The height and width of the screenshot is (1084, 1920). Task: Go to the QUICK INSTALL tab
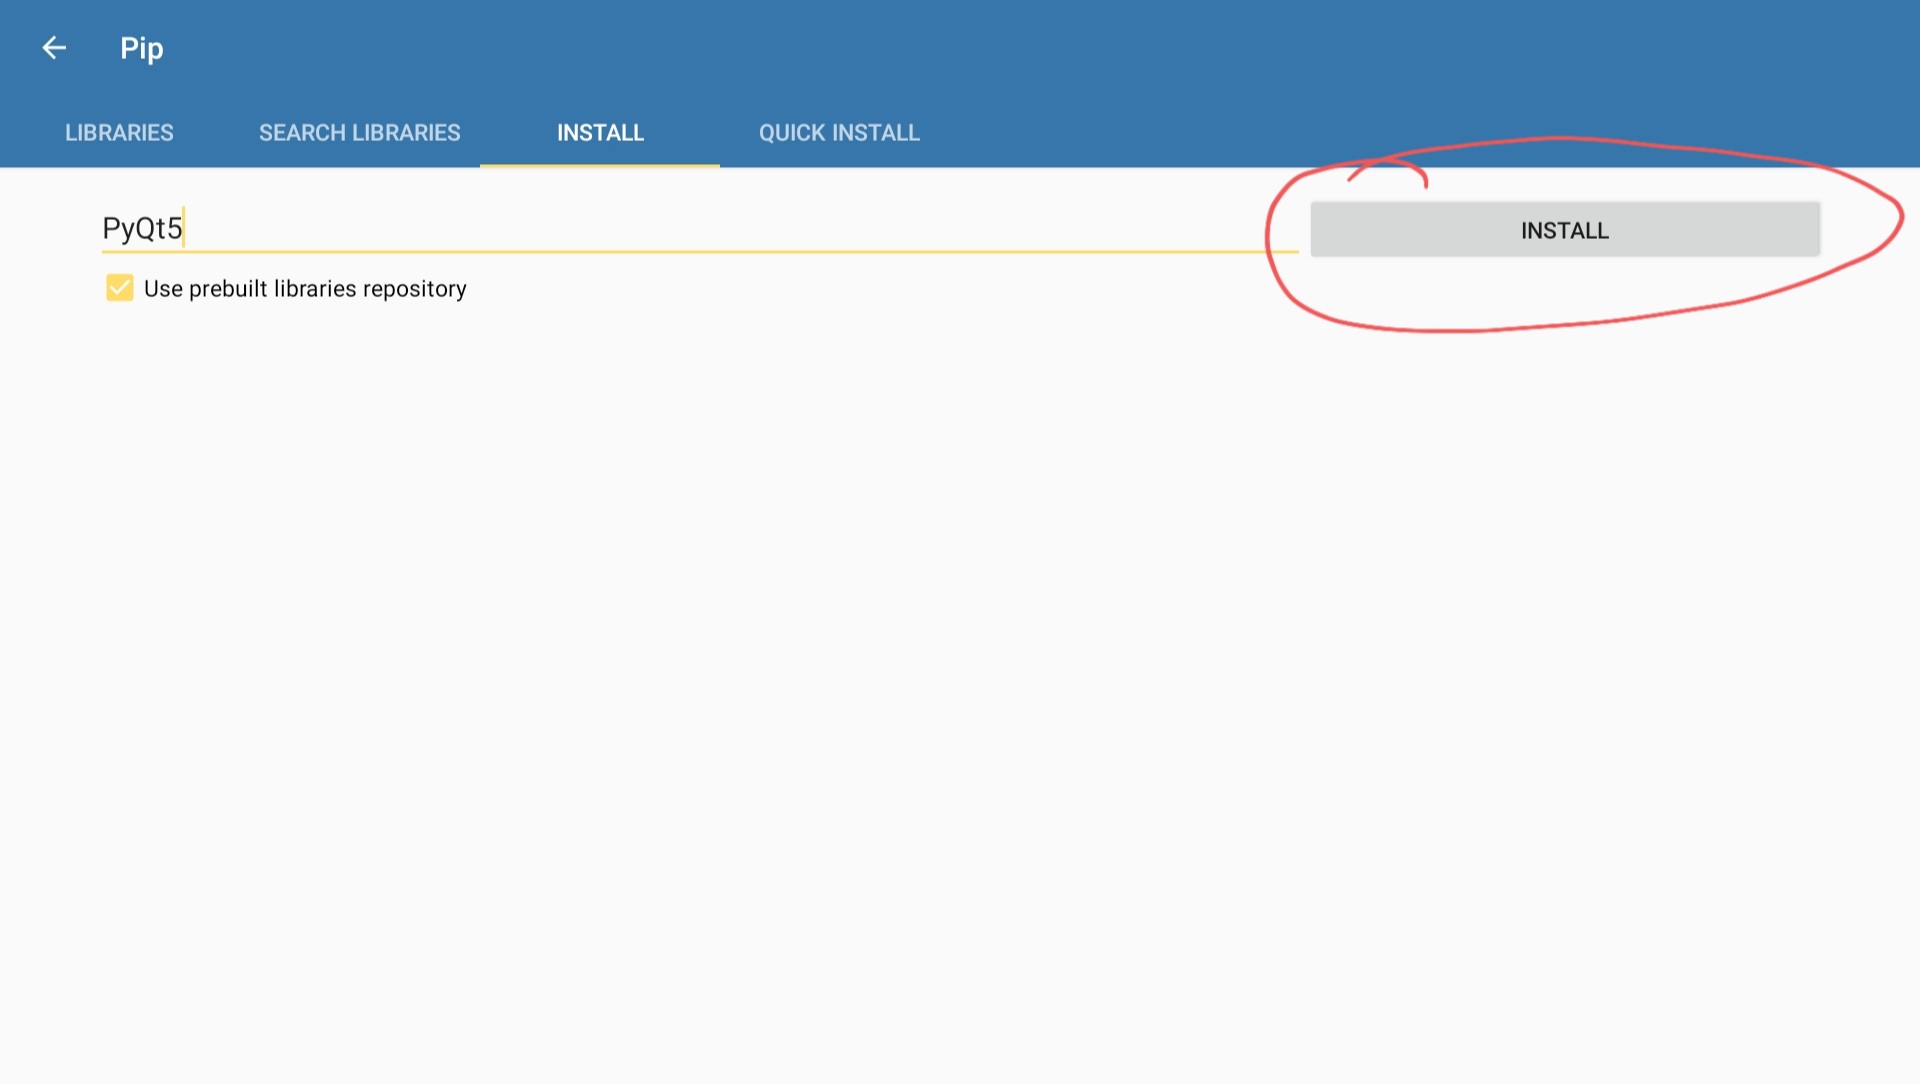click(x=839, y=133)
